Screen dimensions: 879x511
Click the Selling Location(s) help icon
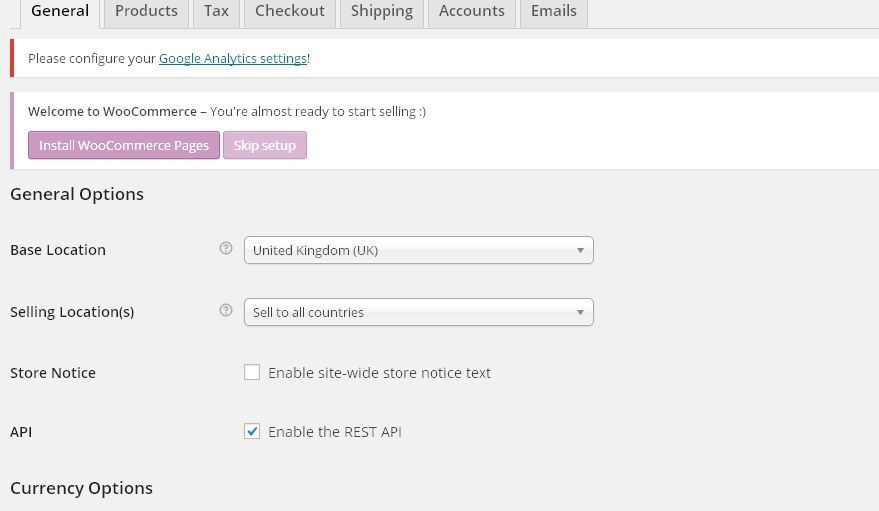(225, 310)
